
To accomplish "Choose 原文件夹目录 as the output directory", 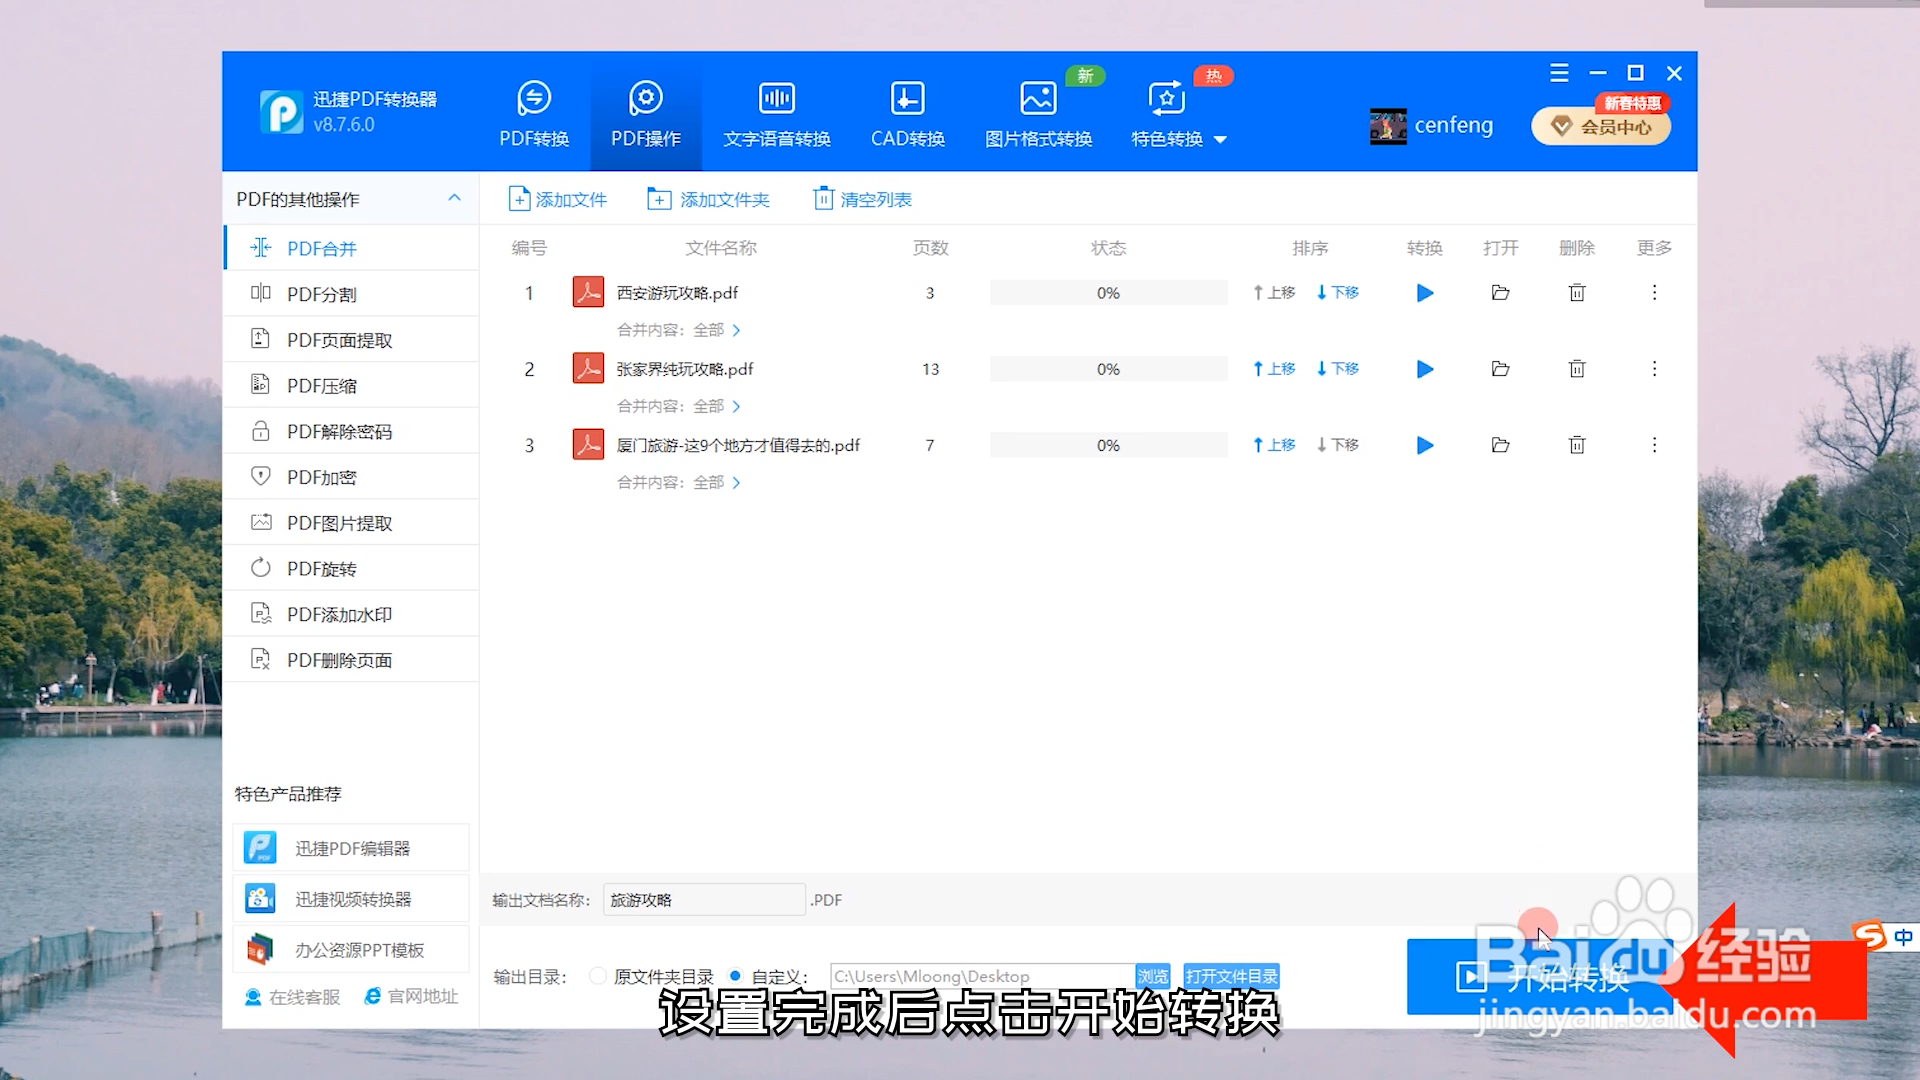I will [597, 975].
